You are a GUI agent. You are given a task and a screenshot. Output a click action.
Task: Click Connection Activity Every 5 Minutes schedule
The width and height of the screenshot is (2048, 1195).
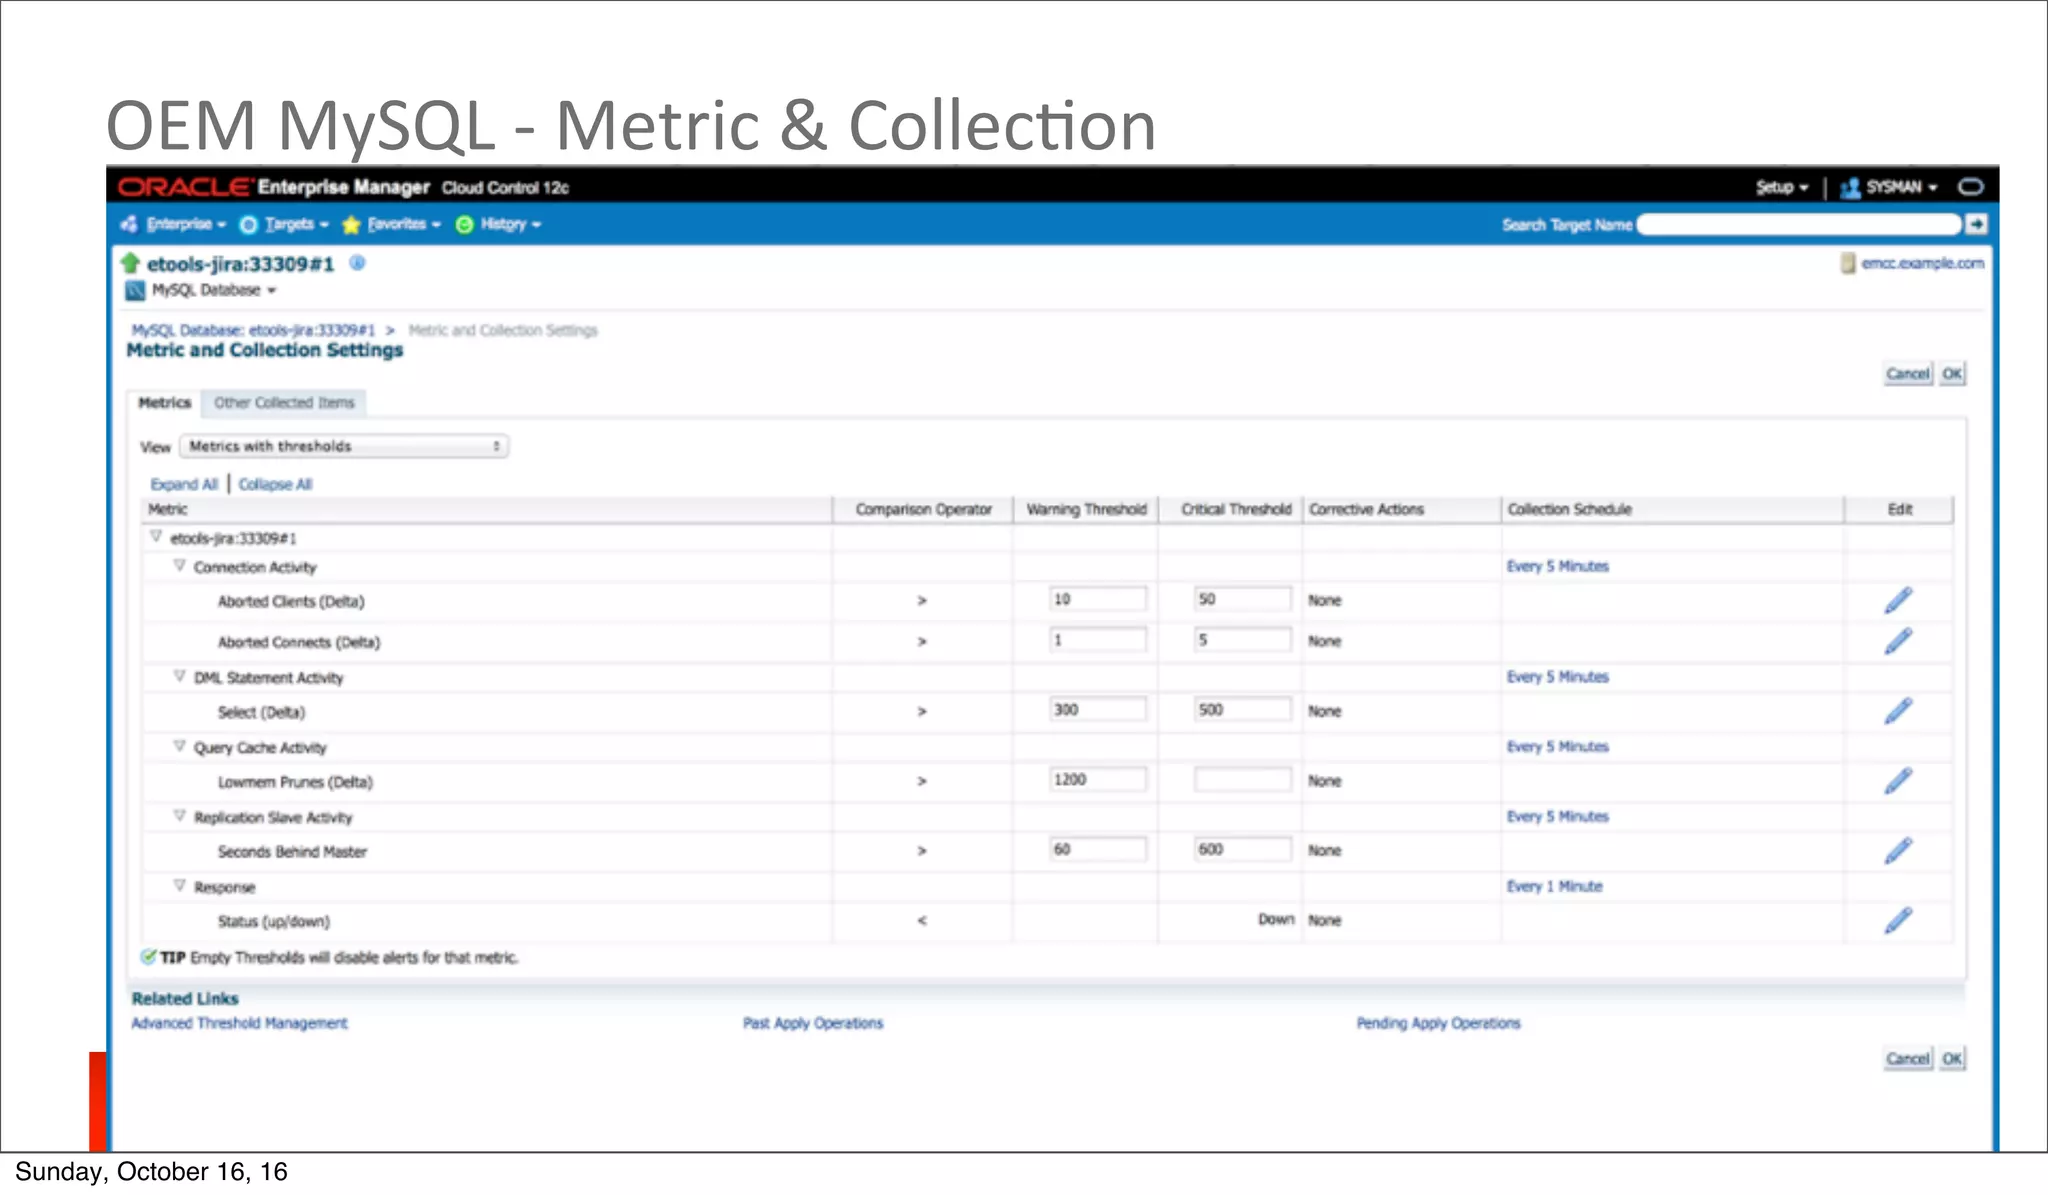coord(1557,566)
